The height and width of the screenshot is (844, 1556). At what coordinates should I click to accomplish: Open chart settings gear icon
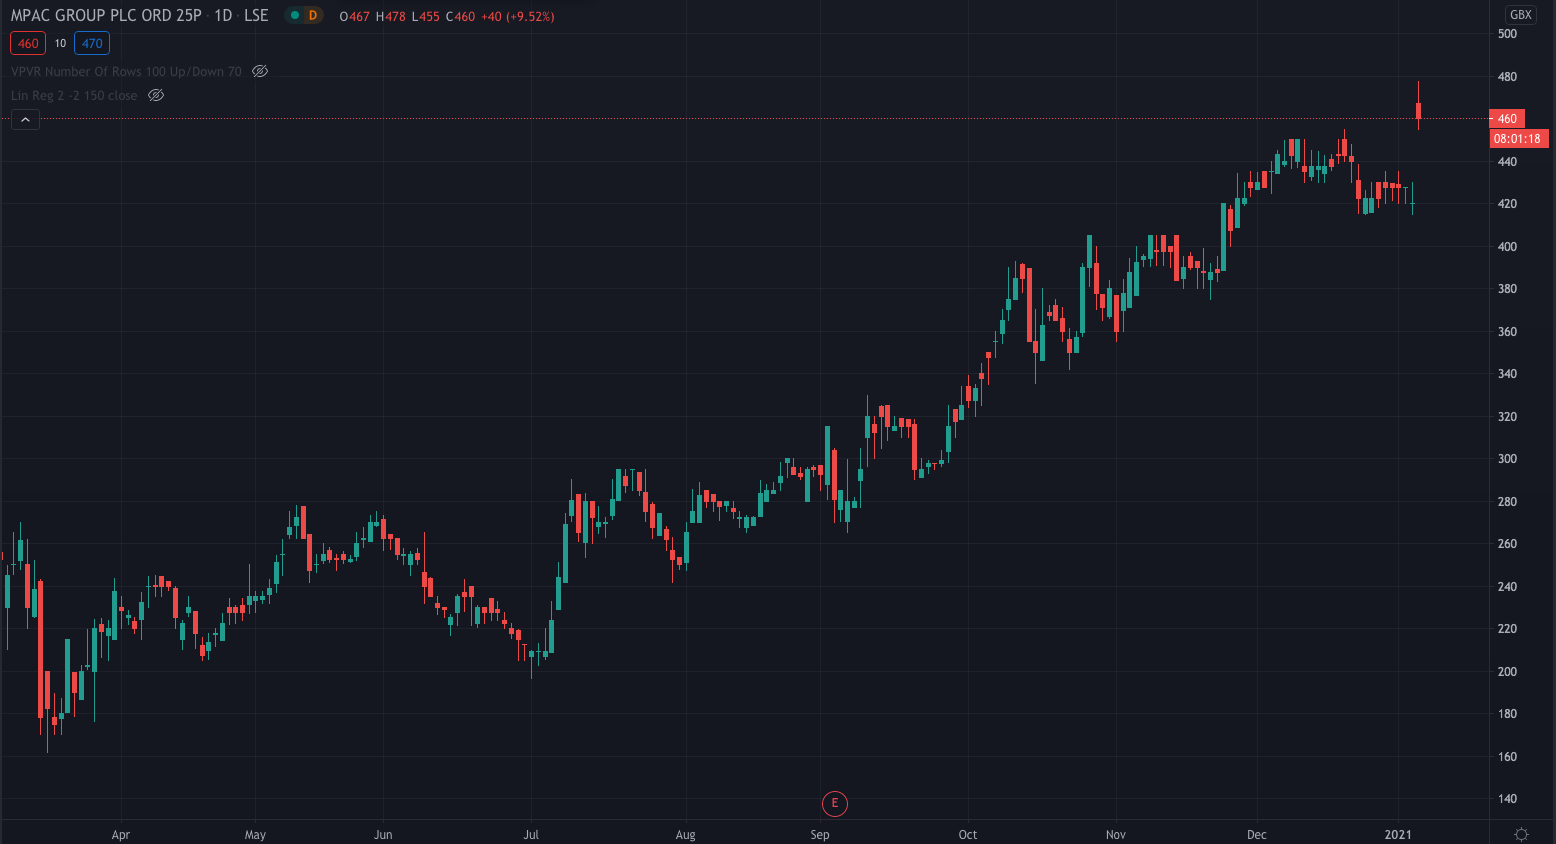click(x=1521, y=834)
